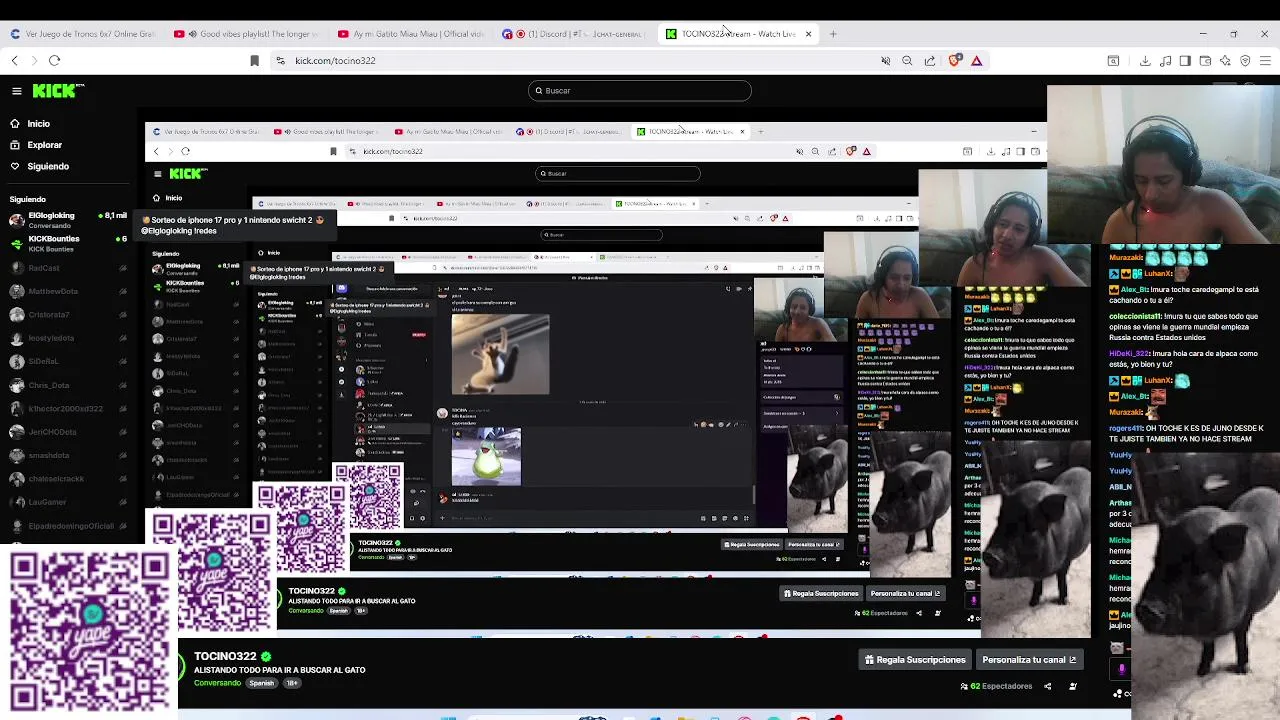
Task: Click the share icon beside Espectadores
Action: [1047, 686]
